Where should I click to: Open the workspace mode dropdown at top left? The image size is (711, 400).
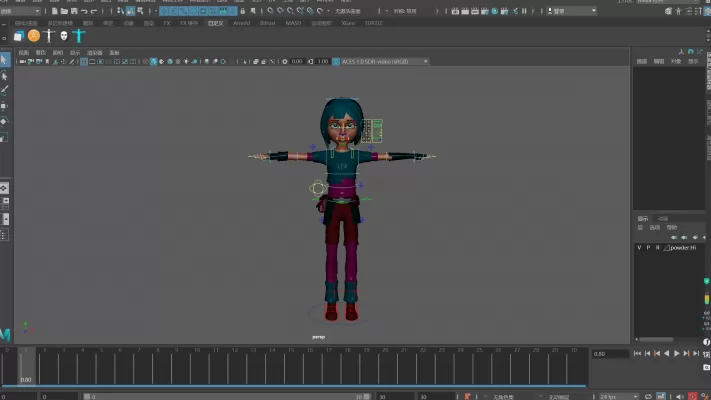pyautogui.click(x=22, y=11)
